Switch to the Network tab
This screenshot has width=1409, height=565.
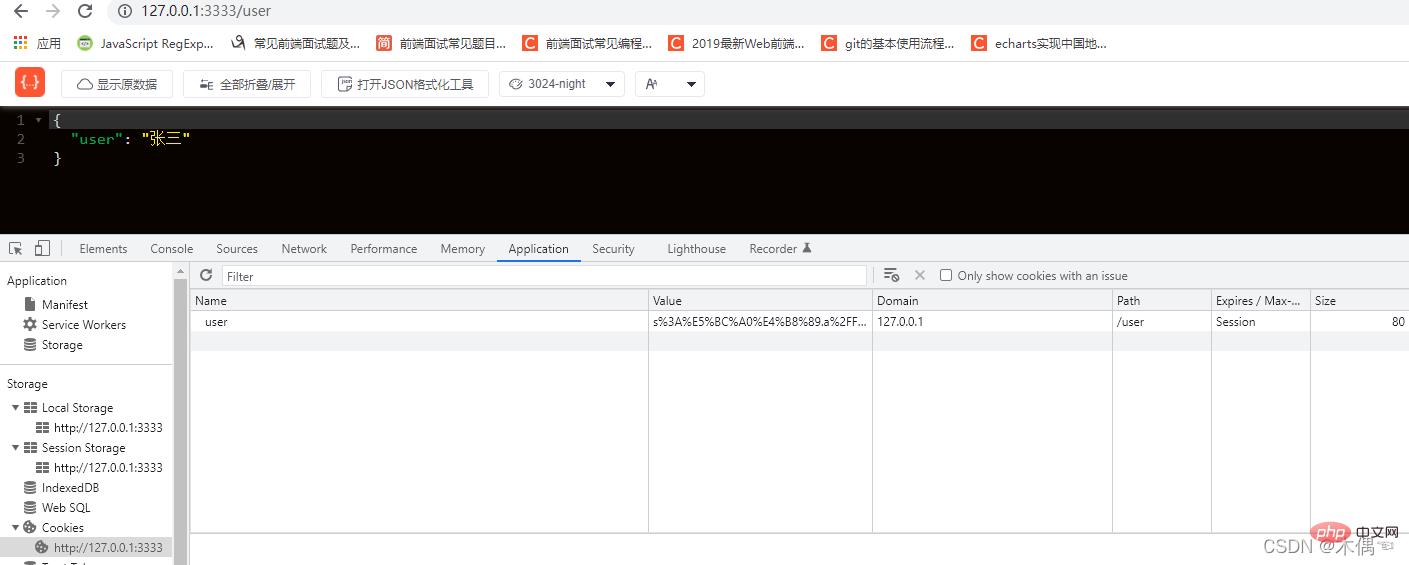(304, 249)
